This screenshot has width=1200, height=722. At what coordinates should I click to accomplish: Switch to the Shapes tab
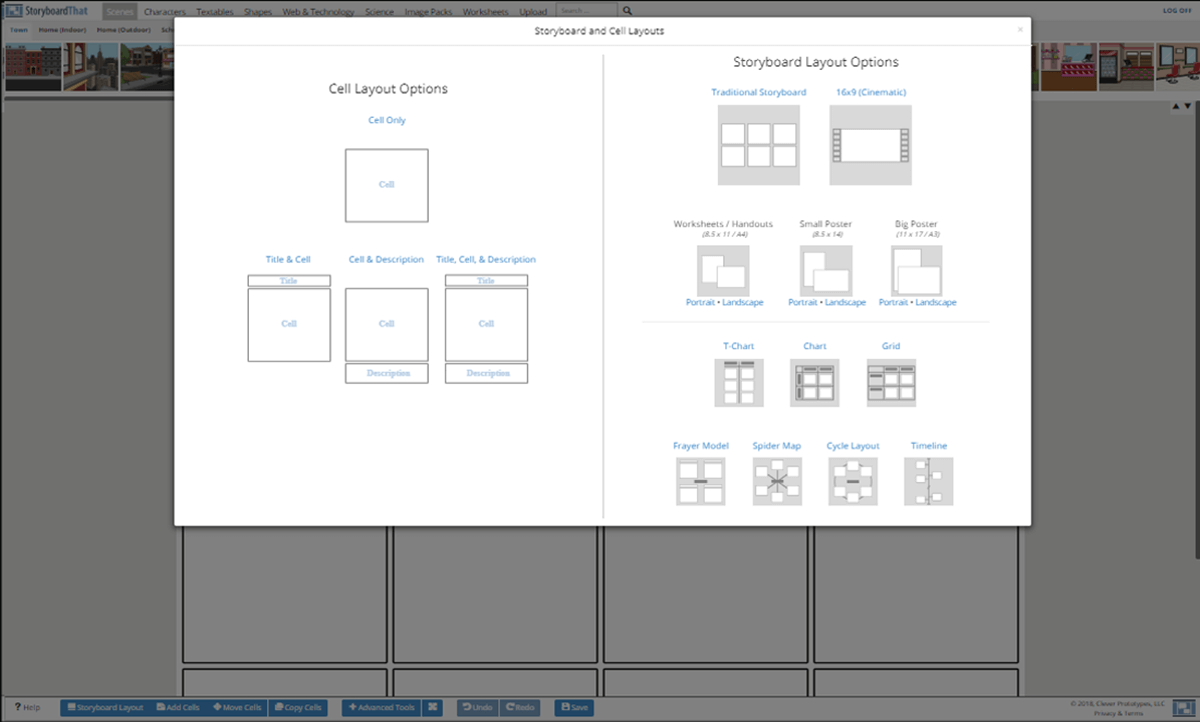coord(258,12)
